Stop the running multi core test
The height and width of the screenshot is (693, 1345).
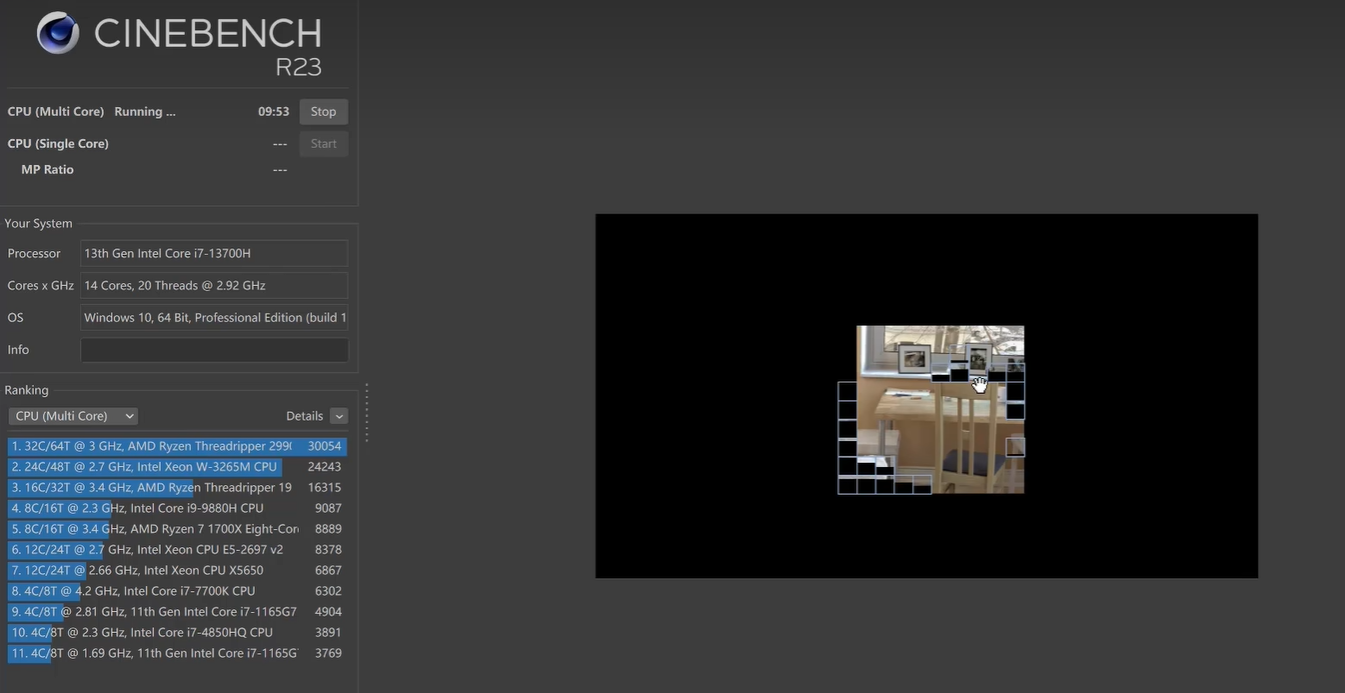pos(323,112)
